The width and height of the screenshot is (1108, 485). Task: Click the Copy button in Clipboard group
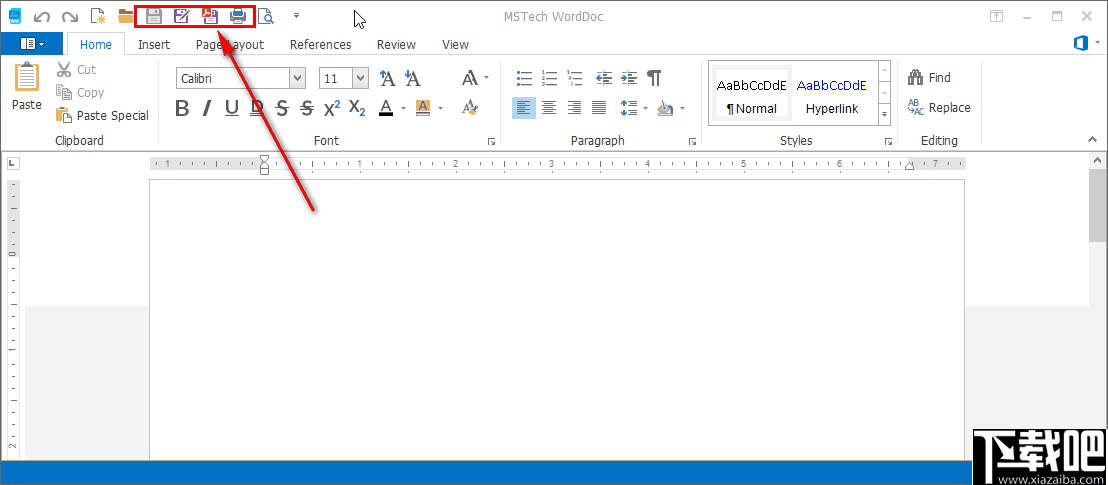[80, 93]
